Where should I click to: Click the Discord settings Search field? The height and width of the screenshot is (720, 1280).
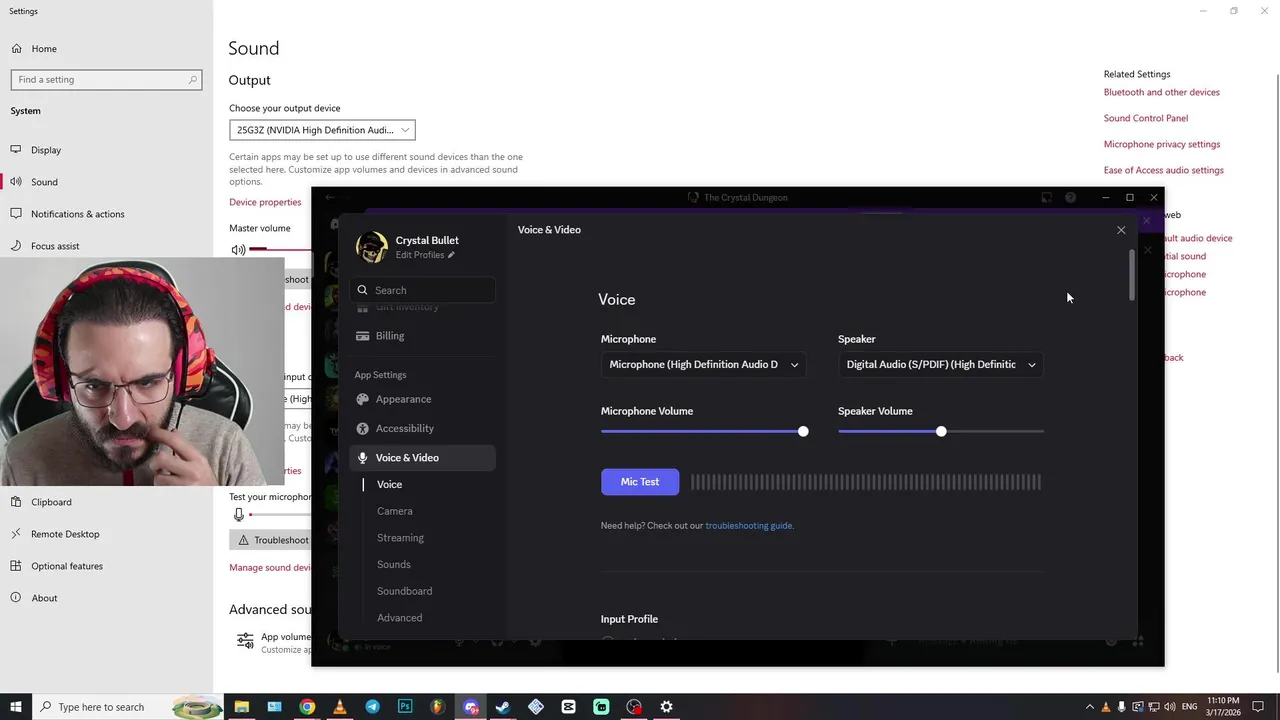click(423, 290)
